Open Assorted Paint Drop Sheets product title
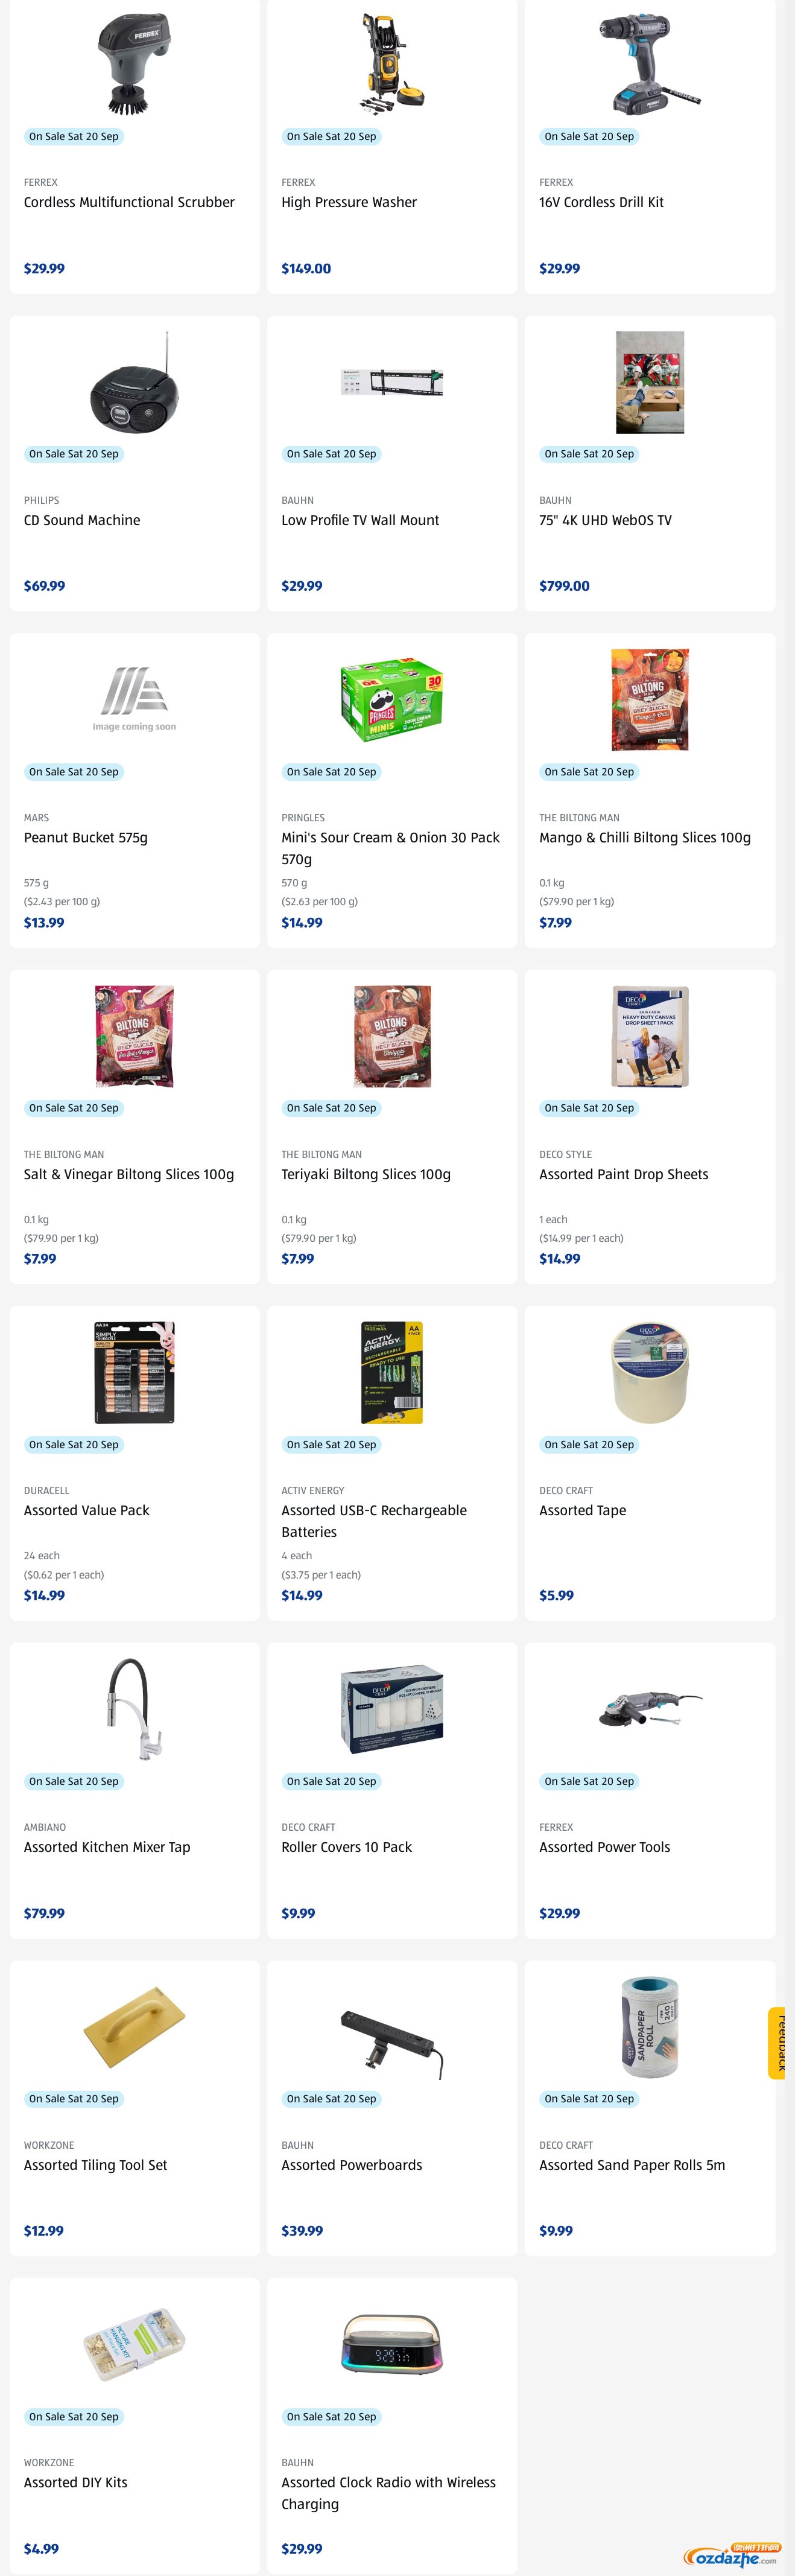 click(623, 1174)
